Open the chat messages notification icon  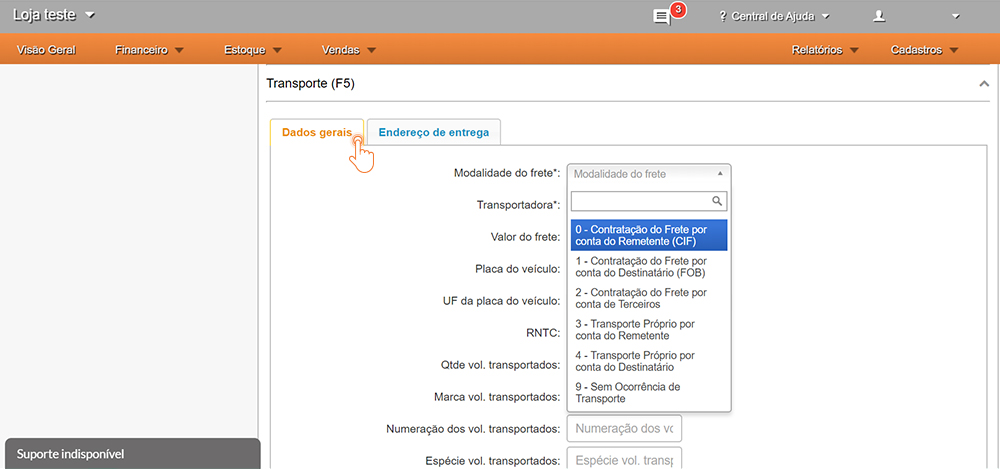pyautogui.click(x=662, y=17)
